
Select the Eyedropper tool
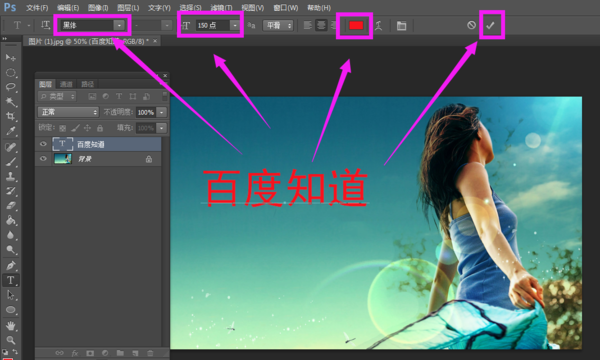click(10, 131)
